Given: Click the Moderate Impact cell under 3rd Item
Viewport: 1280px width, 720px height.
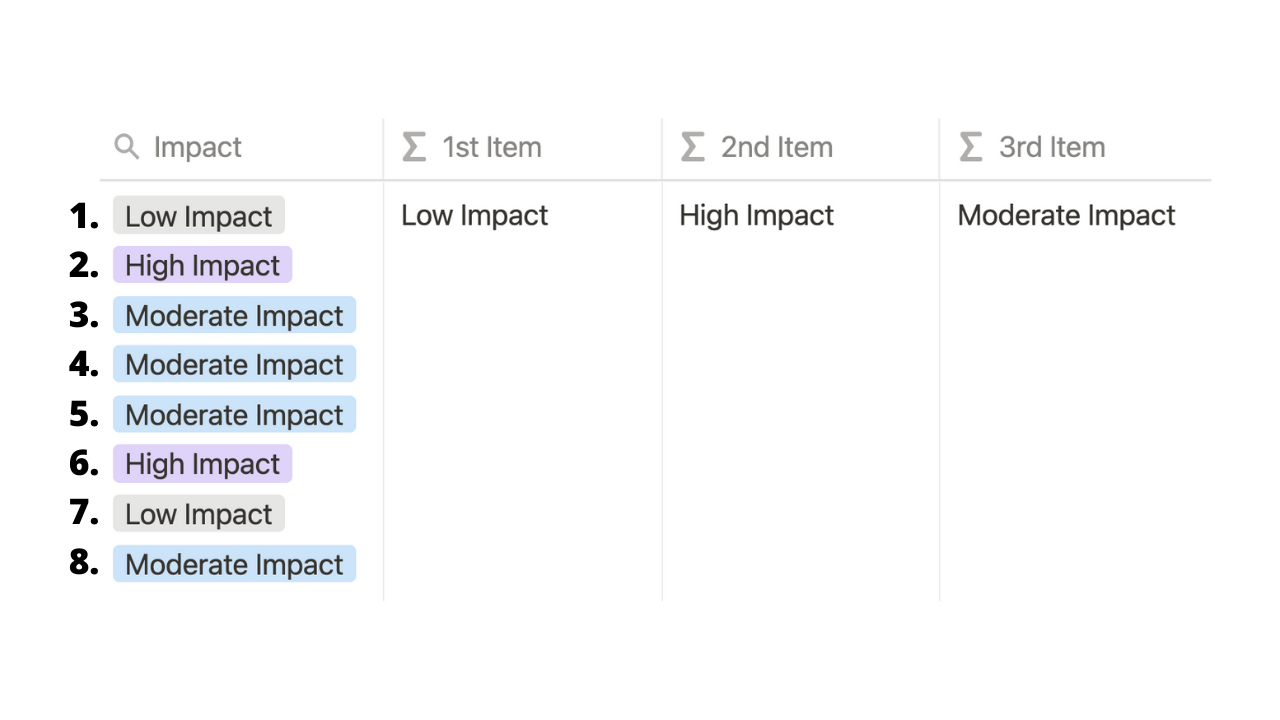Looking at the screenshot, I should pyautogui.click(x=1067, y=216).
